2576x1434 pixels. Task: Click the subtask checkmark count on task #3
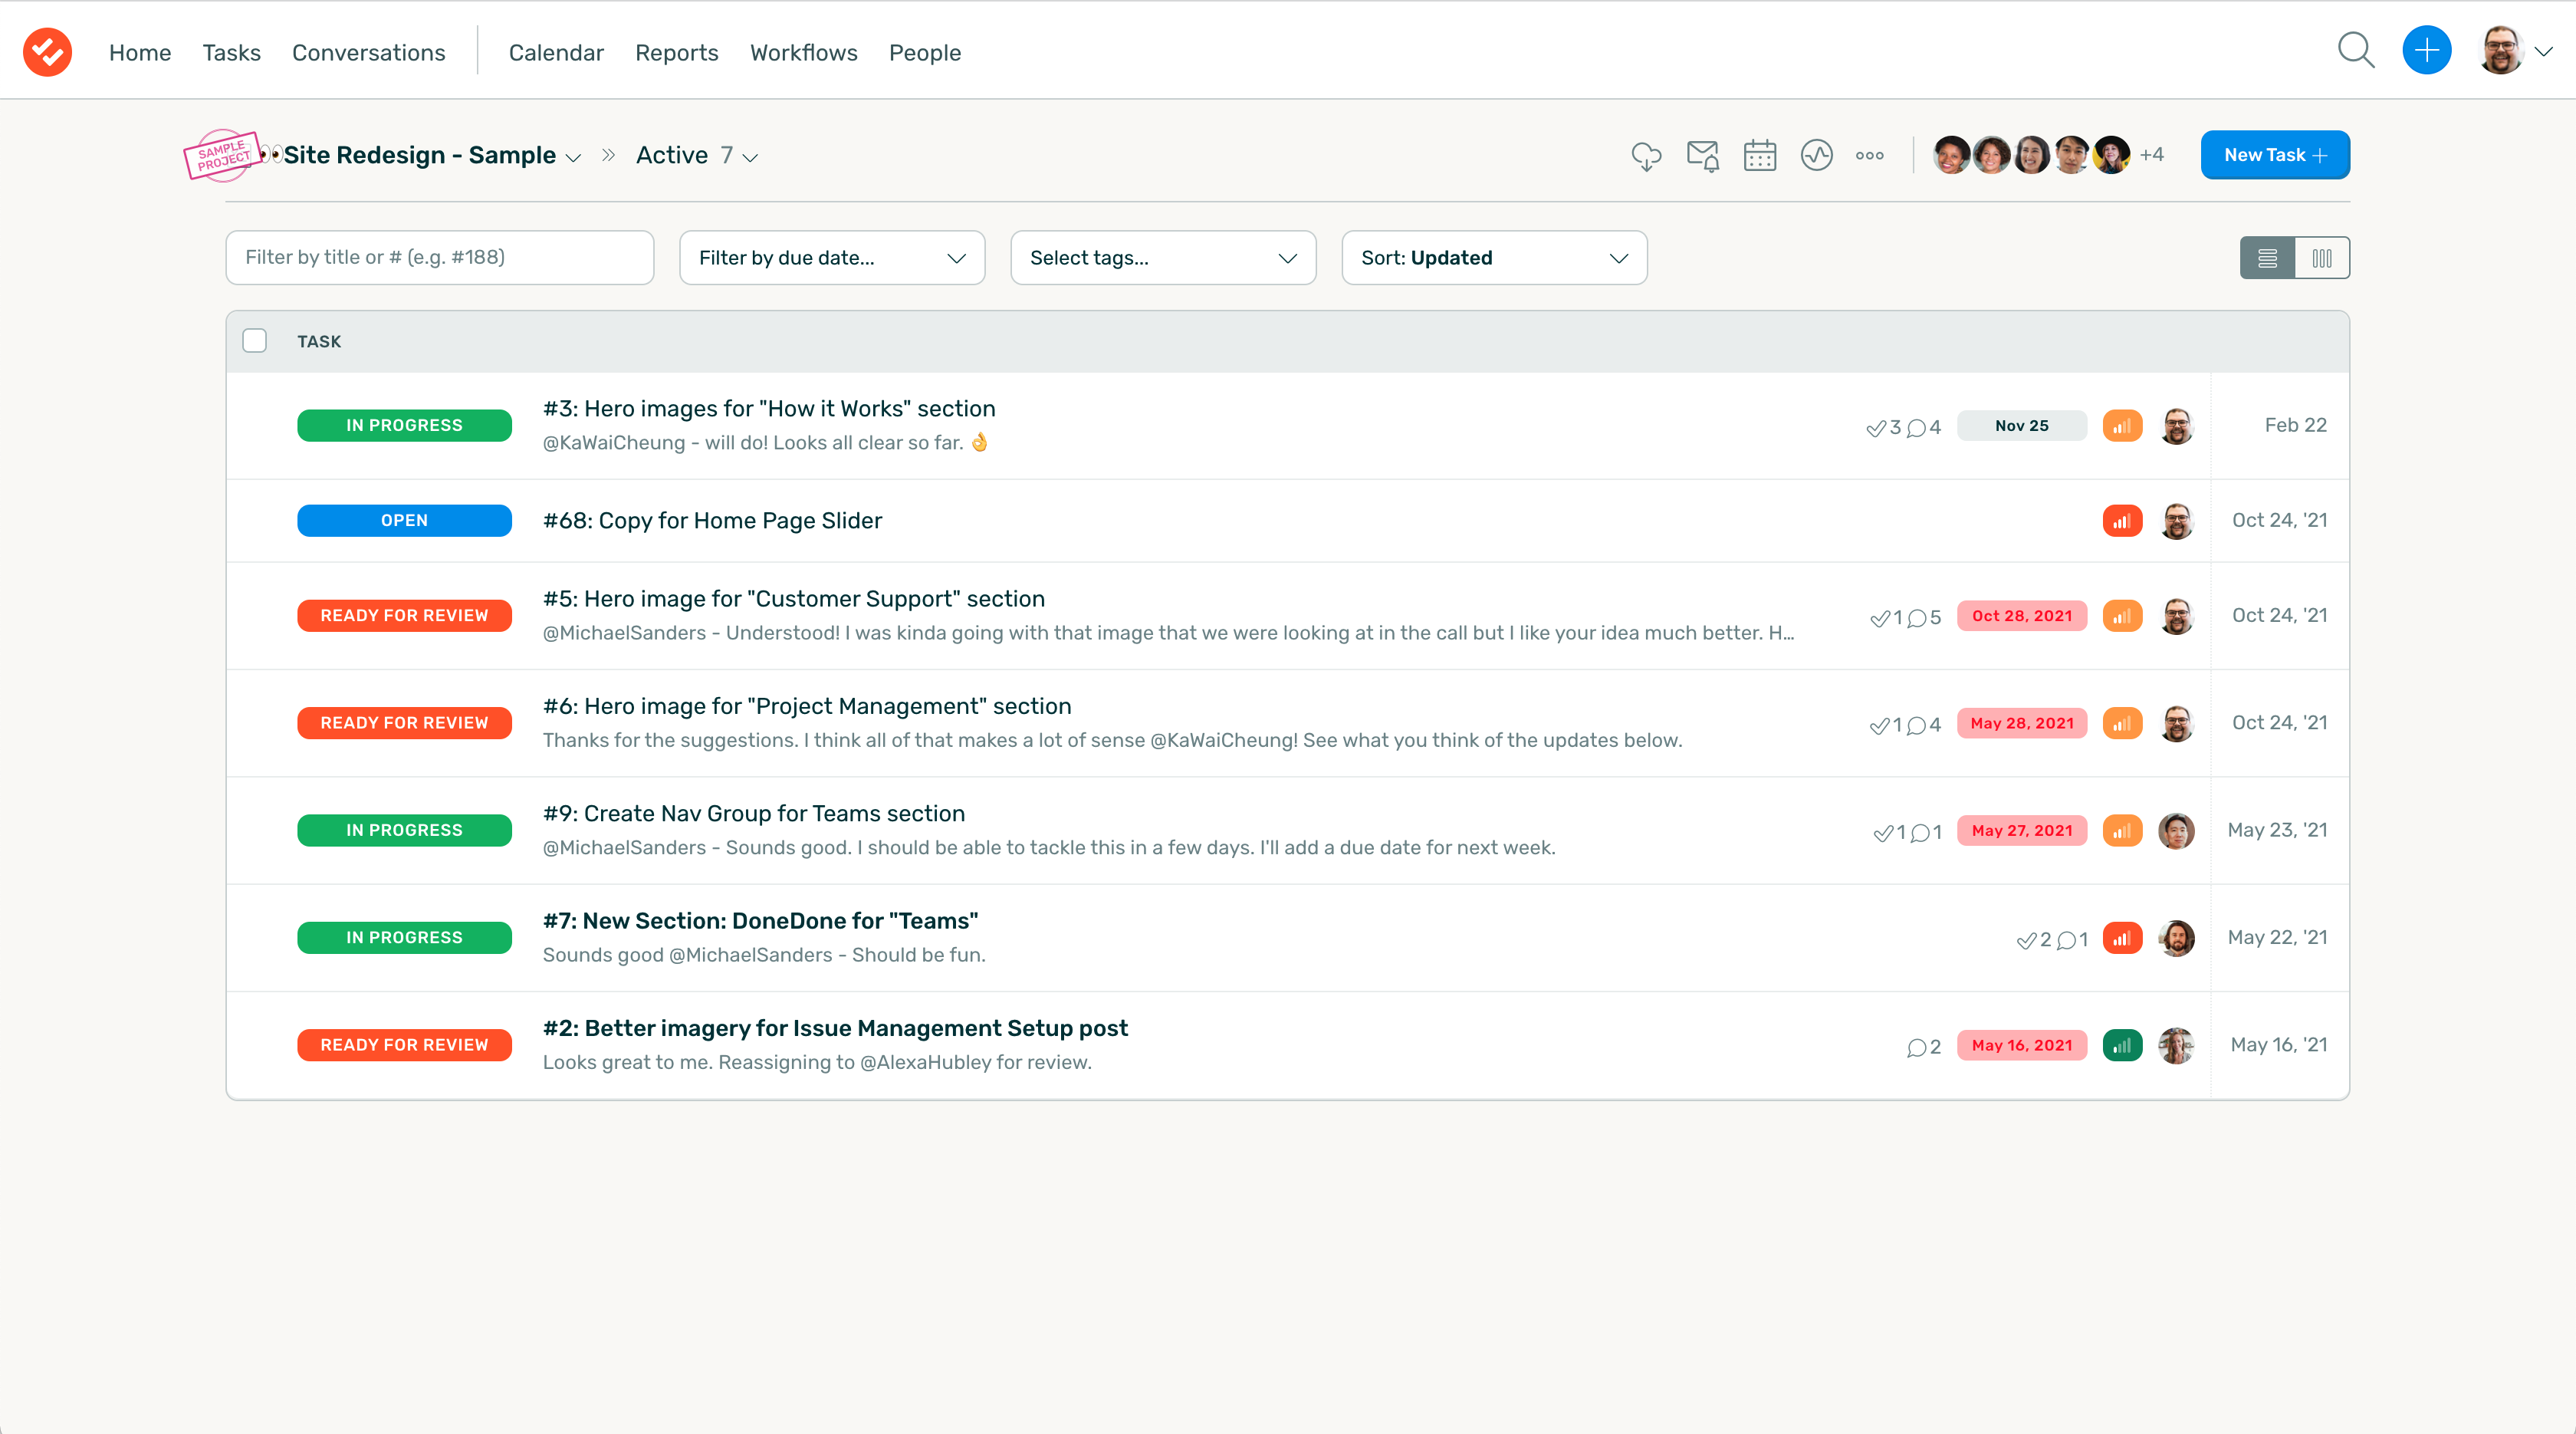[x=1883, y=428]
